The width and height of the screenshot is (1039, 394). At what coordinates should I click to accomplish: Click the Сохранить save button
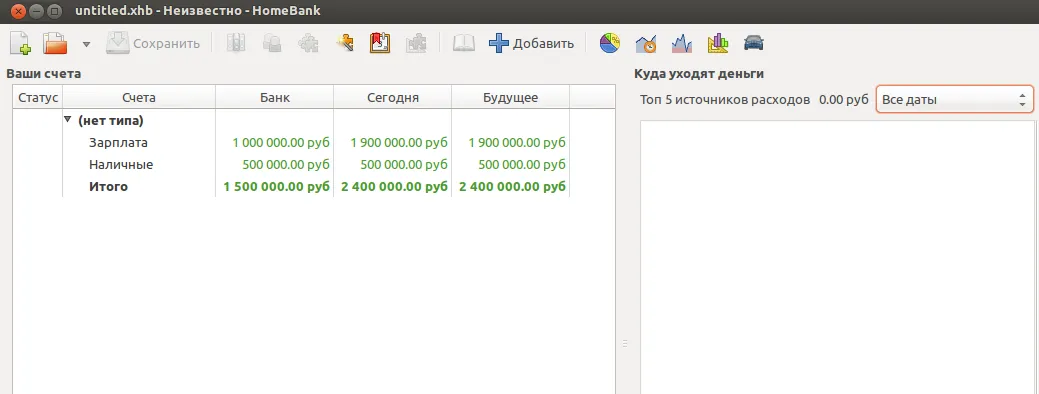point(153,44)
